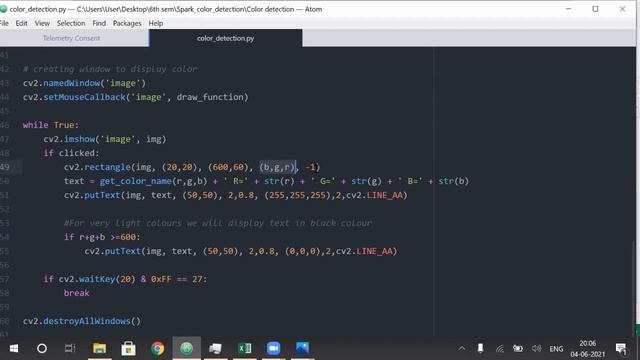Click 'namedWindow' method on line 43

click(x=71, y=83)
